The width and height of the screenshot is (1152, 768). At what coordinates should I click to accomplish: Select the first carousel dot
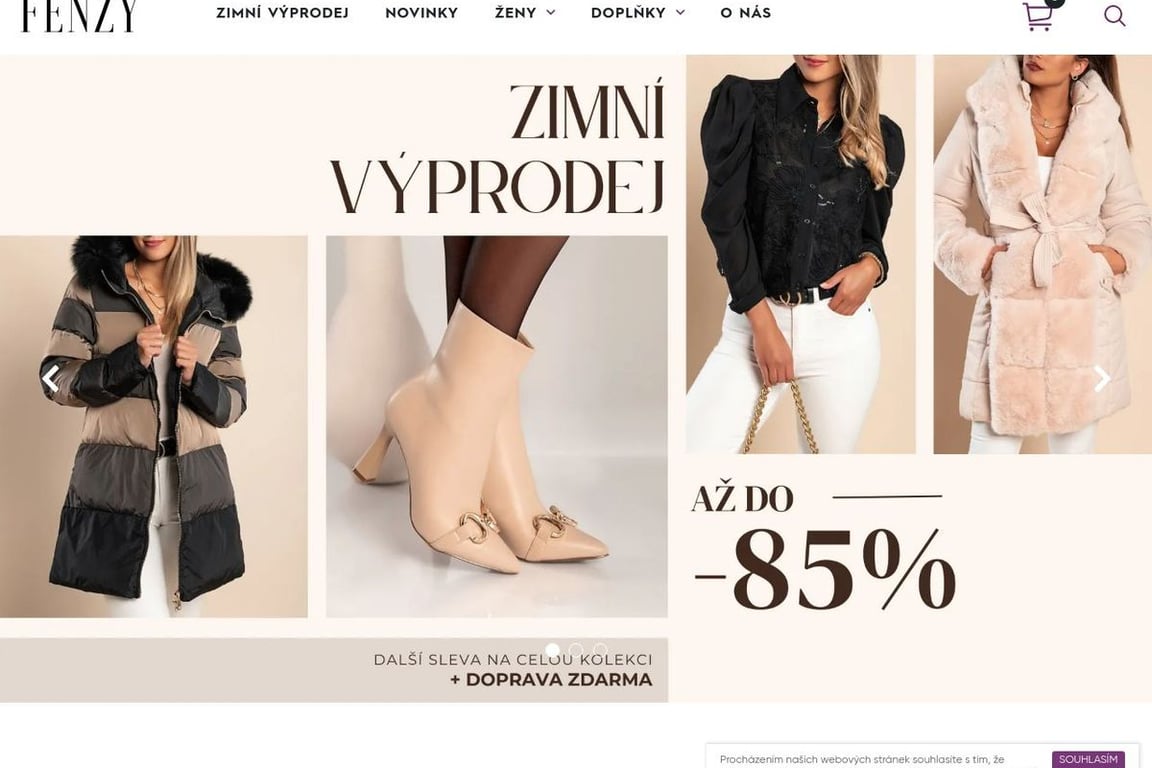pos(552,650)
